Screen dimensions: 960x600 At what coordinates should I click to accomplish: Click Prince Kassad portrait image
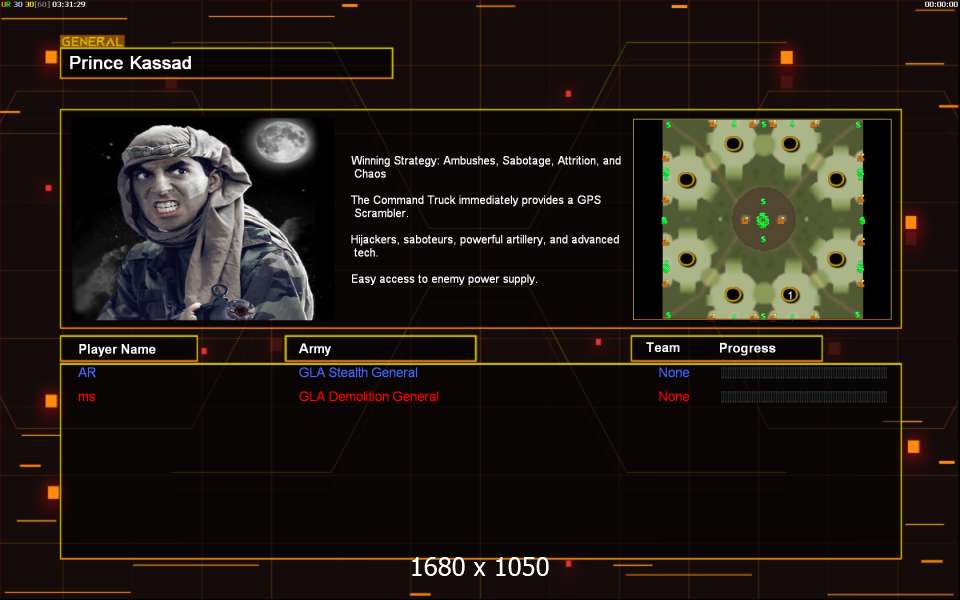point(203,219)
